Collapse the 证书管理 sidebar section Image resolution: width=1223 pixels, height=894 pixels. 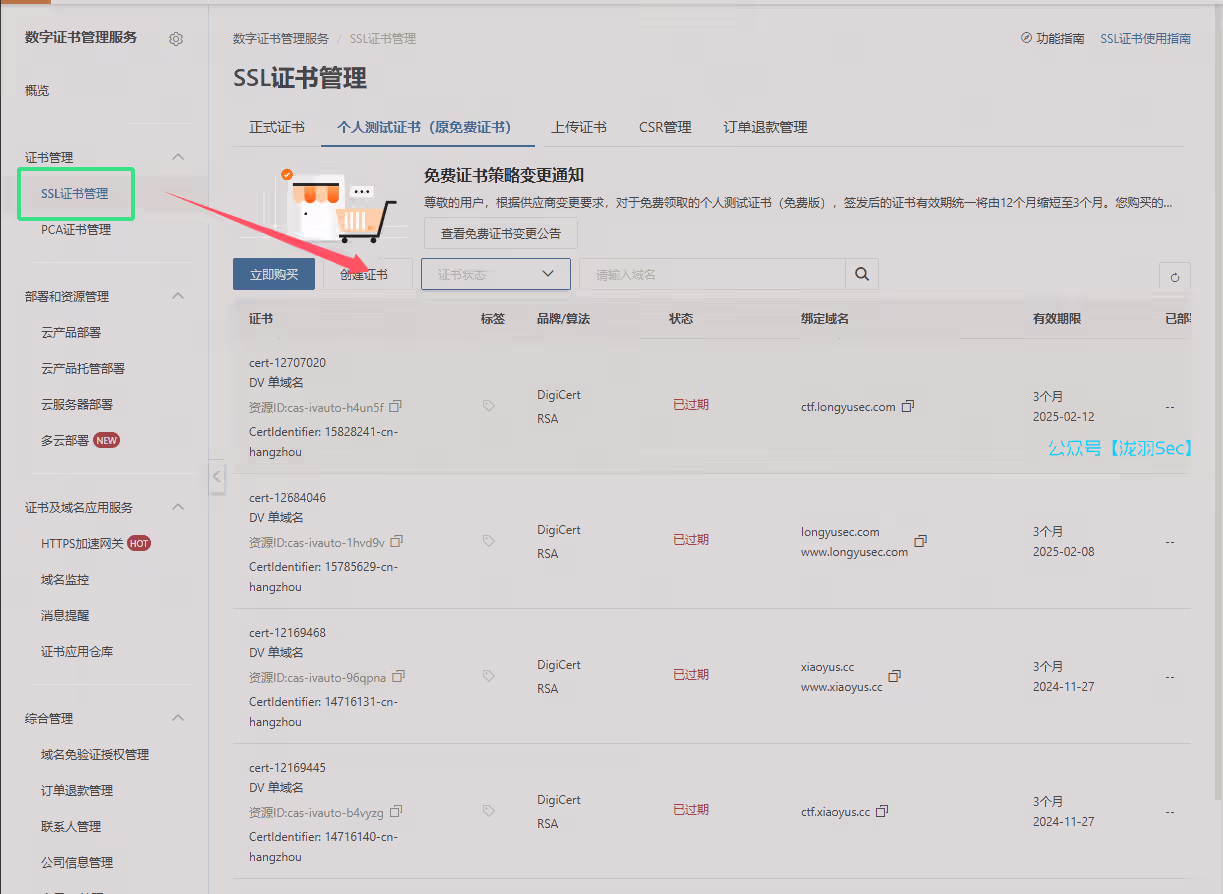pyautogui.click(x=178, y=157)
